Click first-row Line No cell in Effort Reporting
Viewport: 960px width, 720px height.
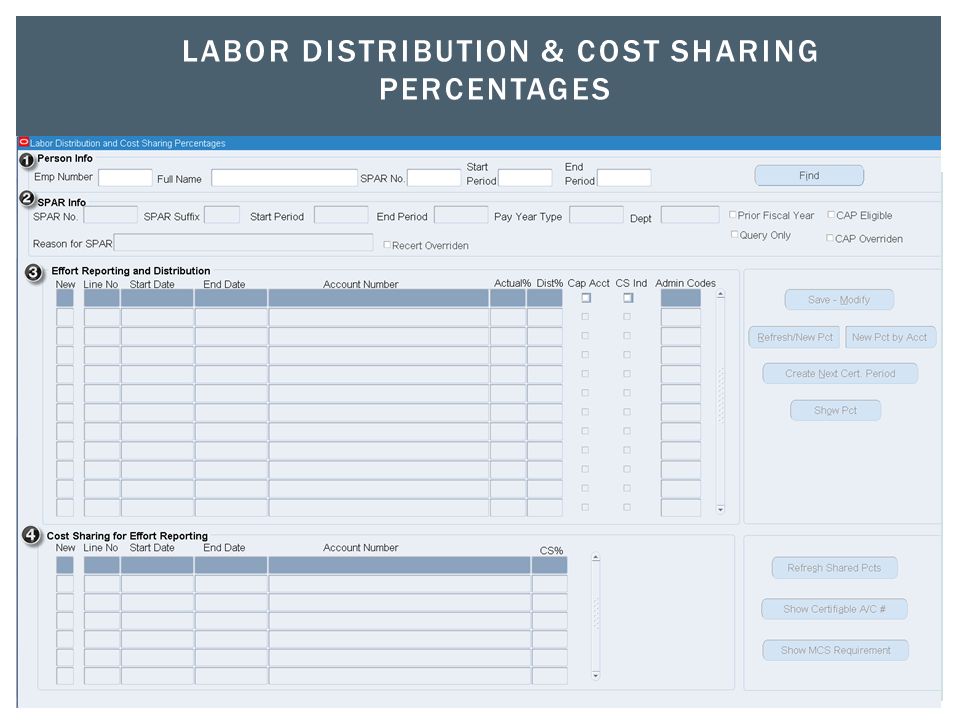click(102, 298)
